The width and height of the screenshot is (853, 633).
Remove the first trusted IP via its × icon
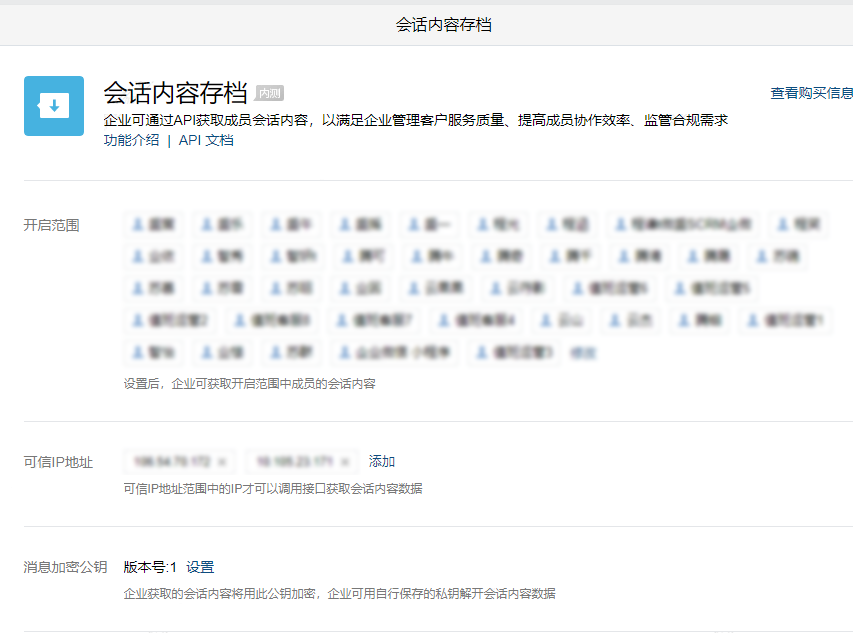(220, 461)
